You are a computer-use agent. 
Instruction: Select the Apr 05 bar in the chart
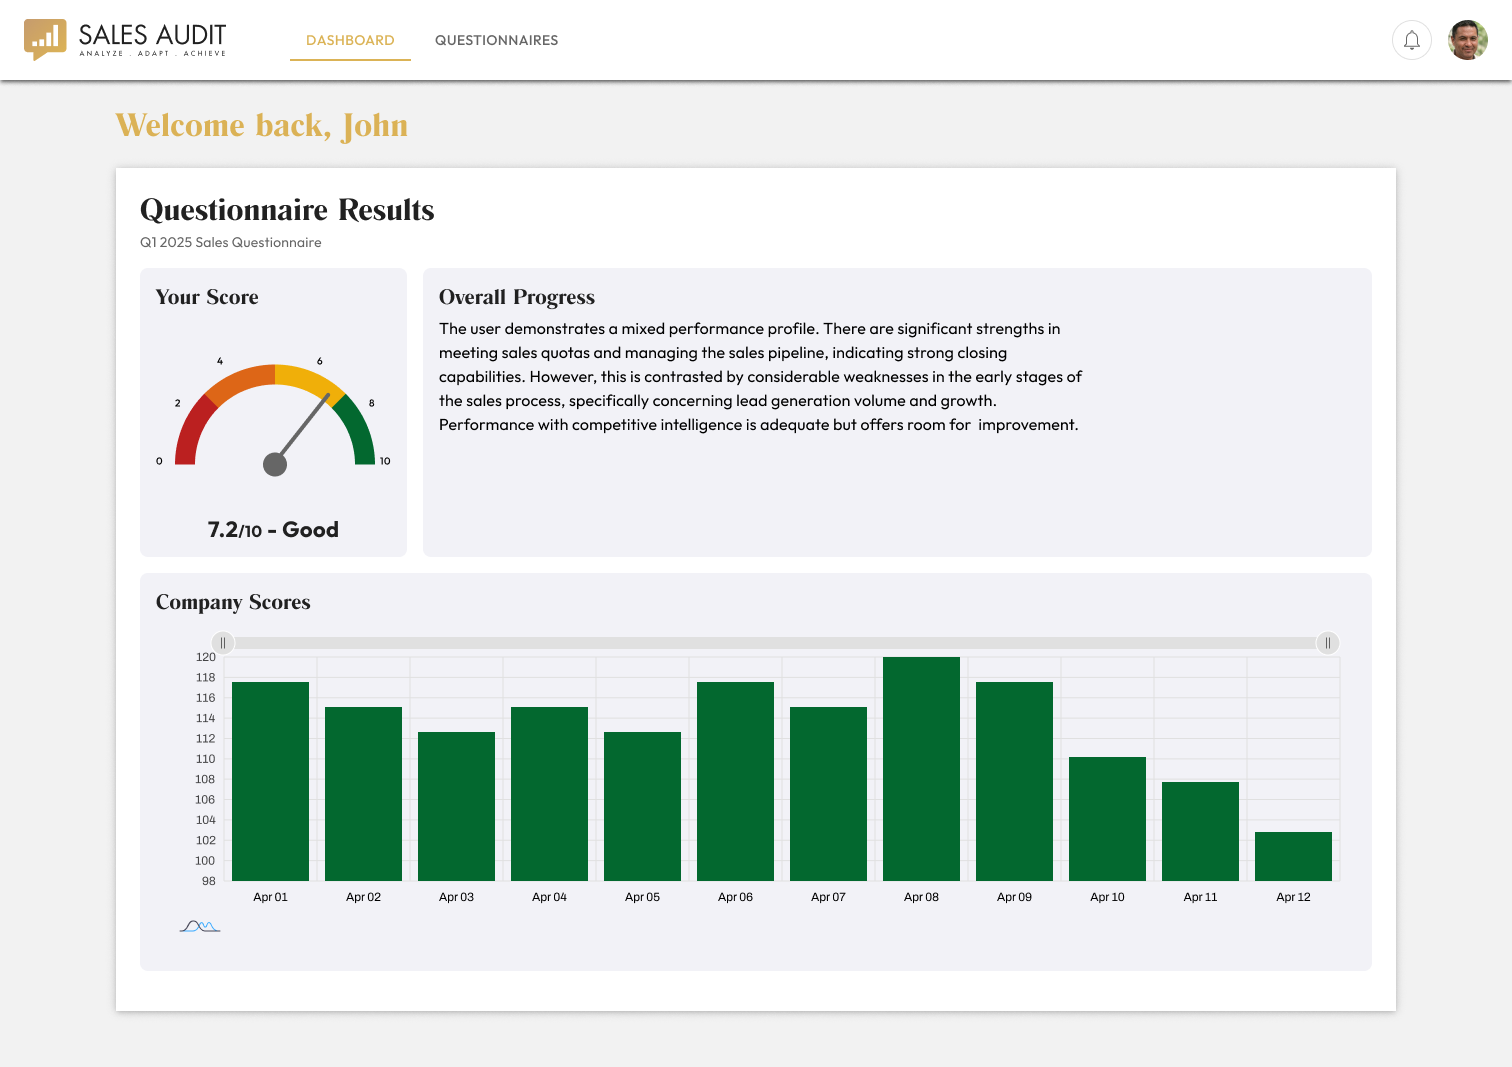tap(642, 806)
